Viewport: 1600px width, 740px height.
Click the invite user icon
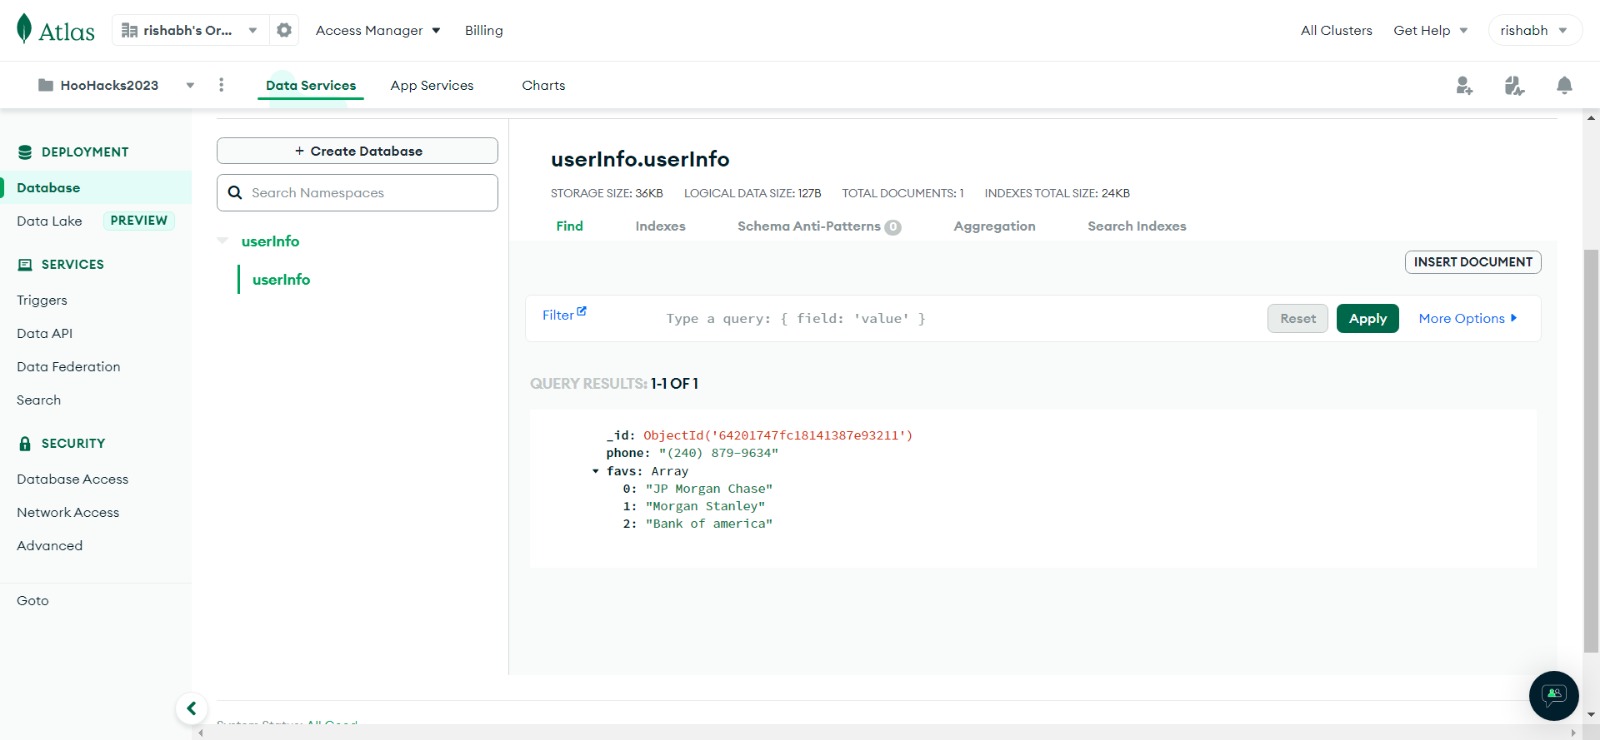(x=1464, y=86)
